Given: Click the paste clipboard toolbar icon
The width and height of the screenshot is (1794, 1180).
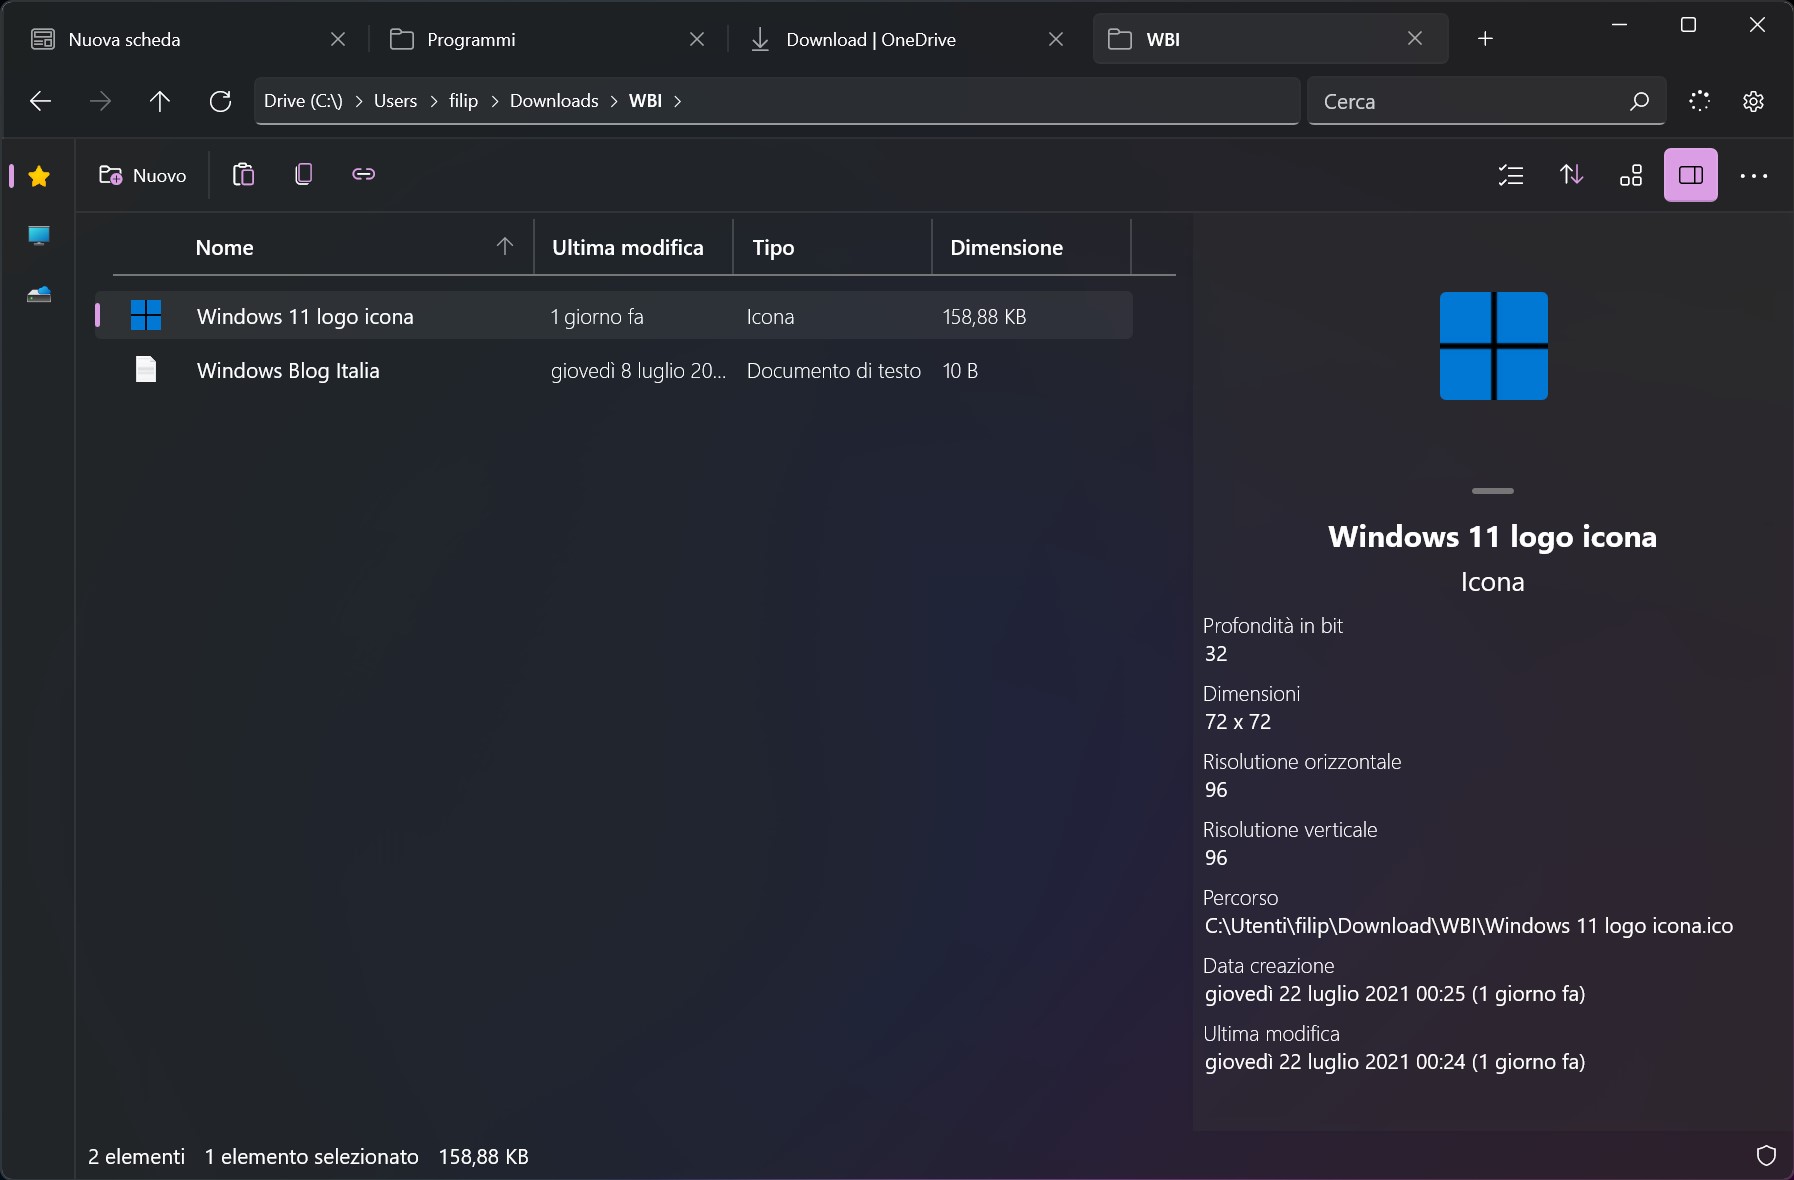Looking at the screenshot, I should click(243, 175).
